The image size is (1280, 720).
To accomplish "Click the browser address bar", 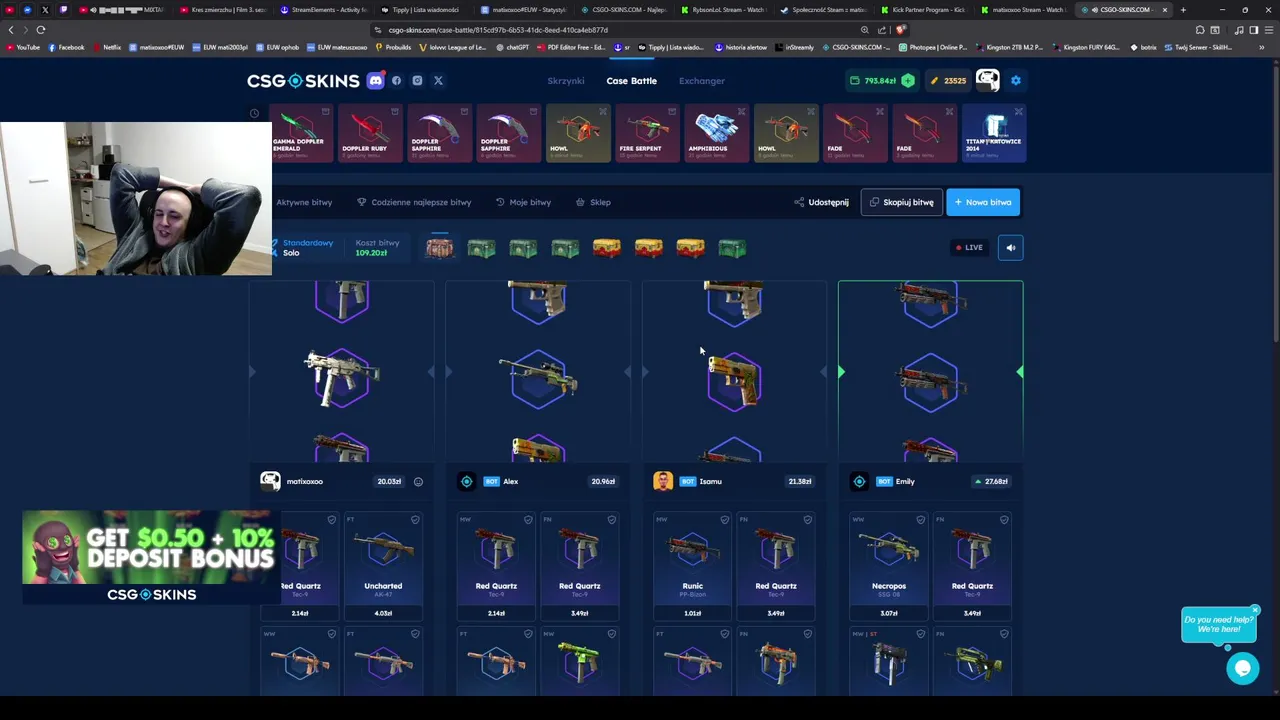I will click(x=620, y=30).
